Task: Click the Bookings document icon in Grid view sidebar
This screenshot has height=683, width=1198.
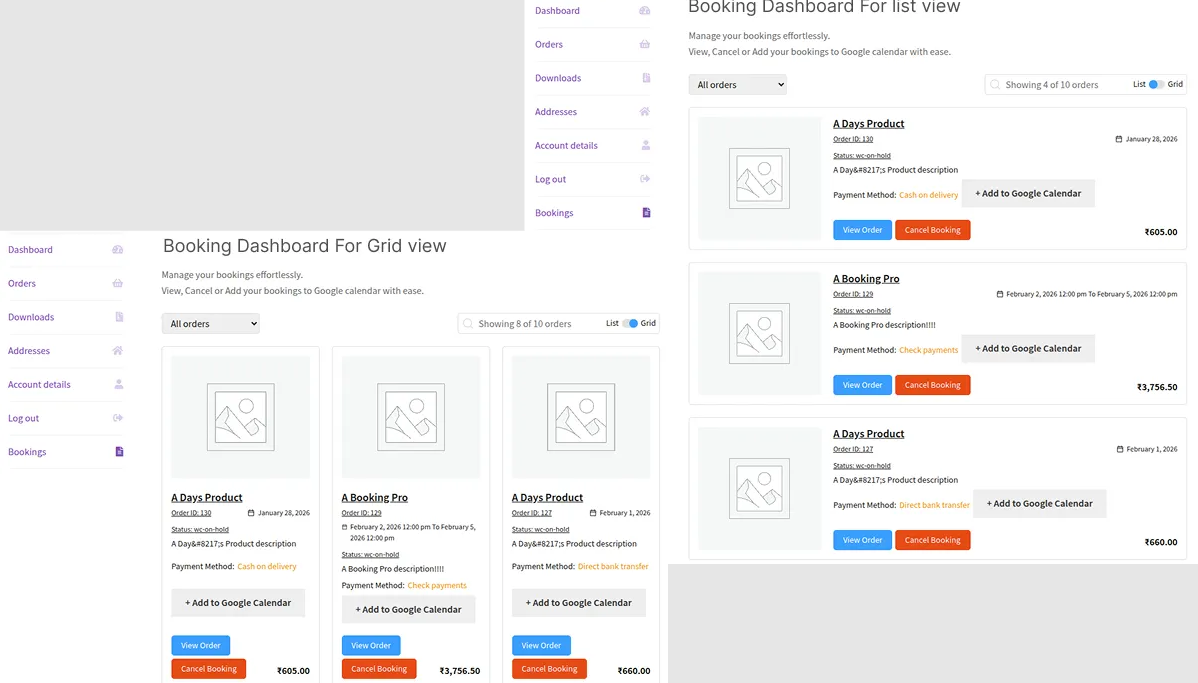Action: (x=119, y=452)
